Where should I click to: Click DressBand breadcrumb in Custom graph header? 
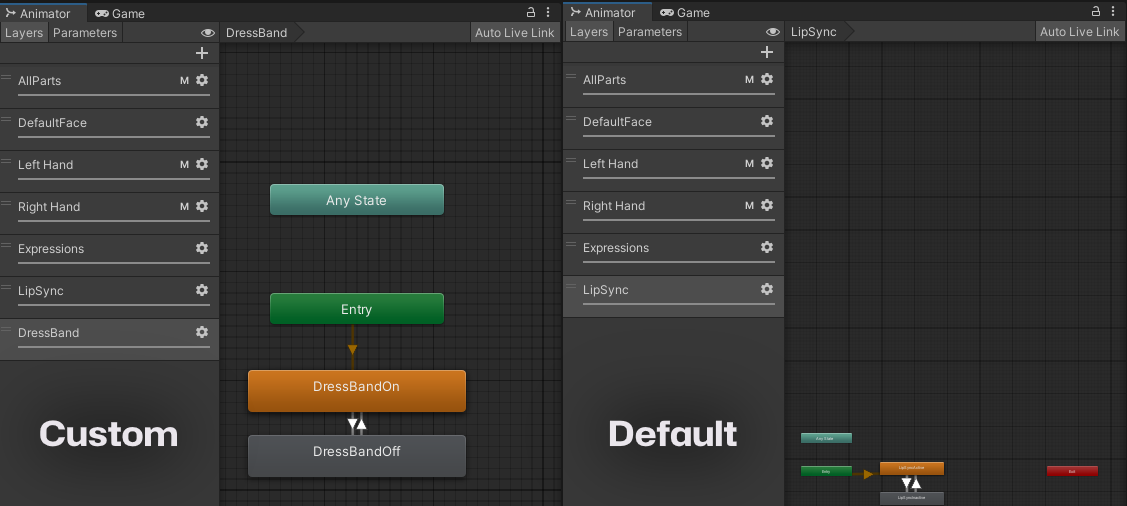point(257,33)
